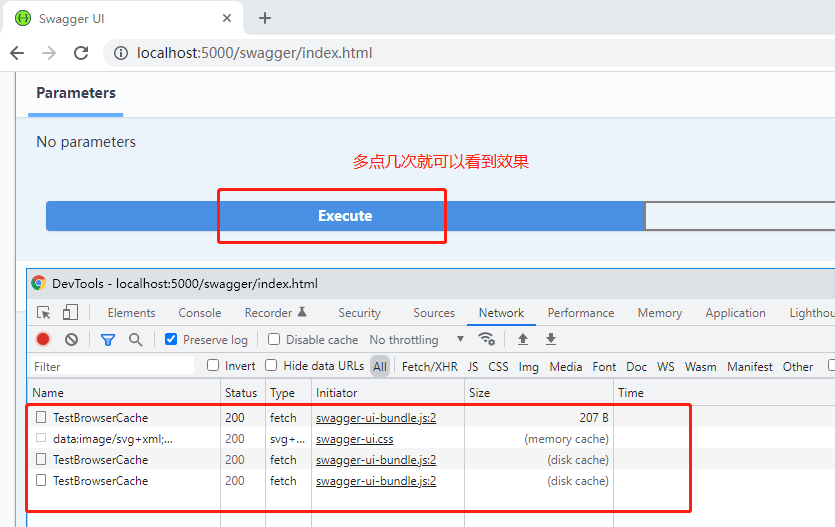The width and height of the screenshot is (835, 527).
Task: Sort network table by Name column
Action: (x=124, y=393)
